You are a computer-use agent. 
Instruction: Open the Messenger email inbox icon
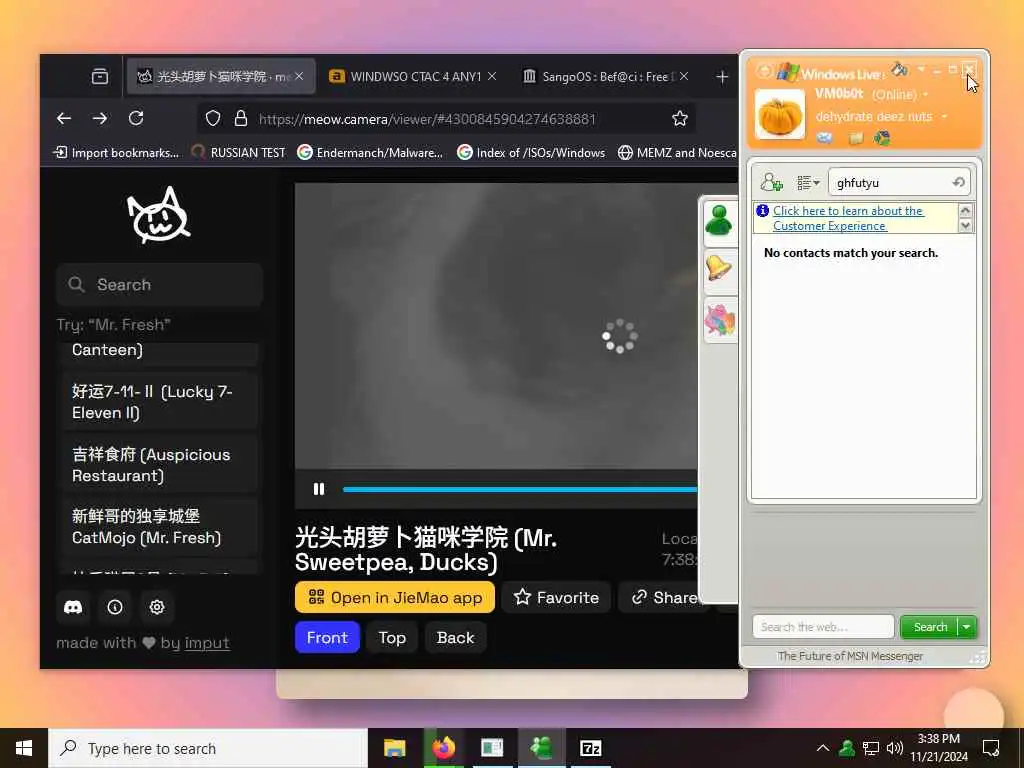click(825, 138)
